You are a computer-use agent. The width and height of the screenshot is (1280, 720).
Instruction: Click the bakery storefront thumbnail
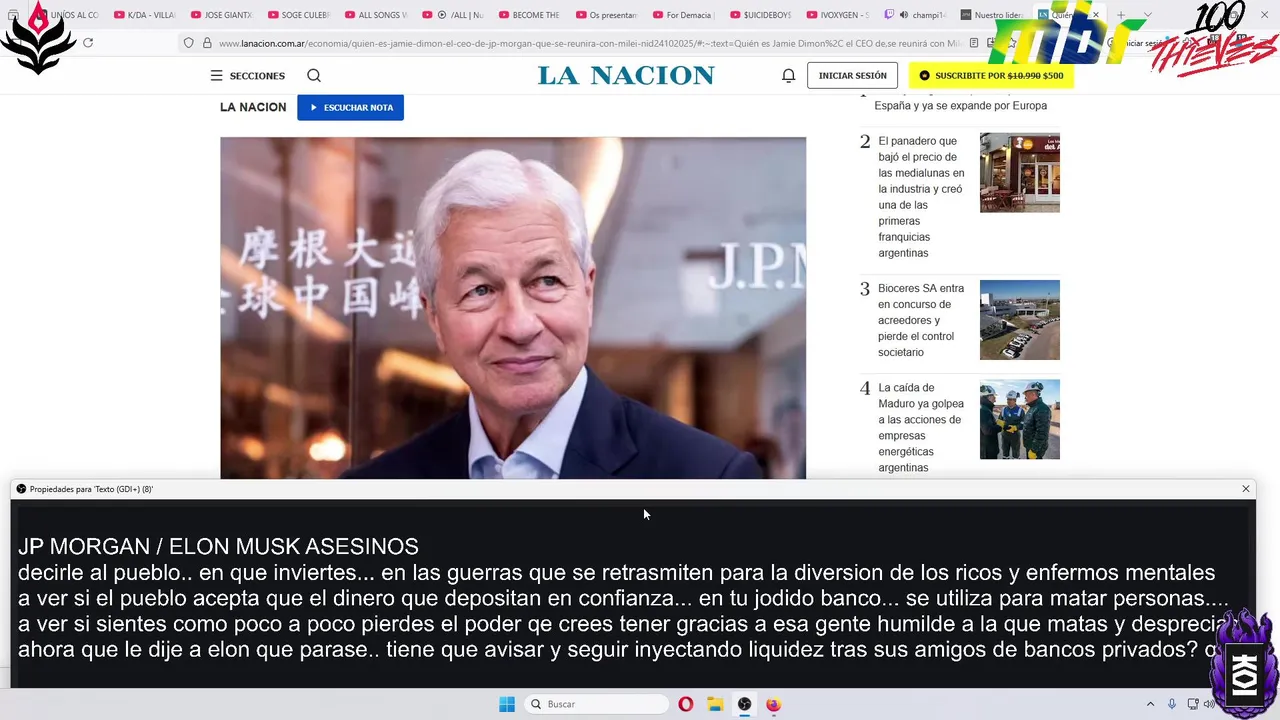pyautogui.click(x=1020, y=172)
